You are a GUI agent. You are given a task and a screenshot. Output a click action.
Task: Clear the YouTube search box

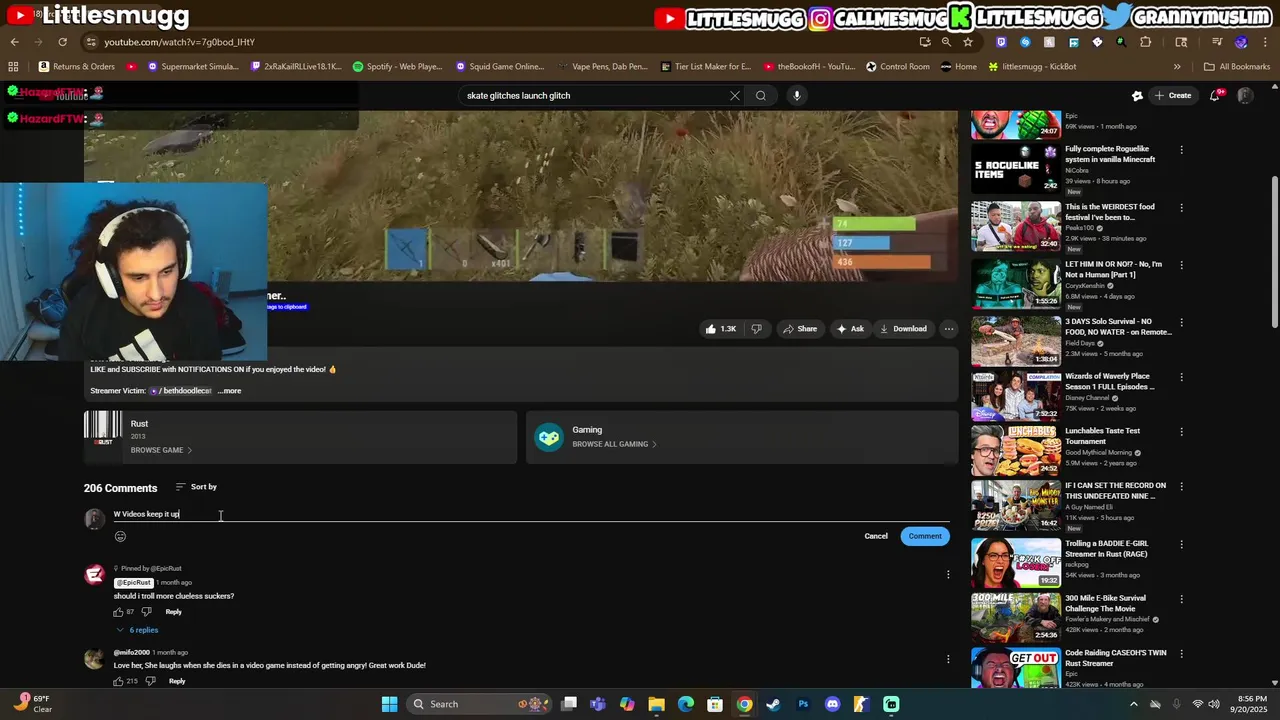click(x=735, y=96)
